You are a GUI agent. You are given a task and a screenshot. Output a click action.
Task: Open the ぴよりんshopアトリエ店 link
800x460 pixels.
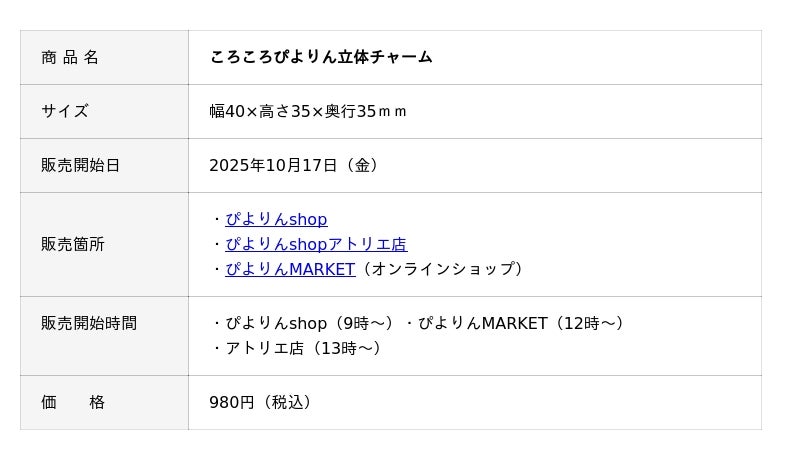[x=316, y=244]
